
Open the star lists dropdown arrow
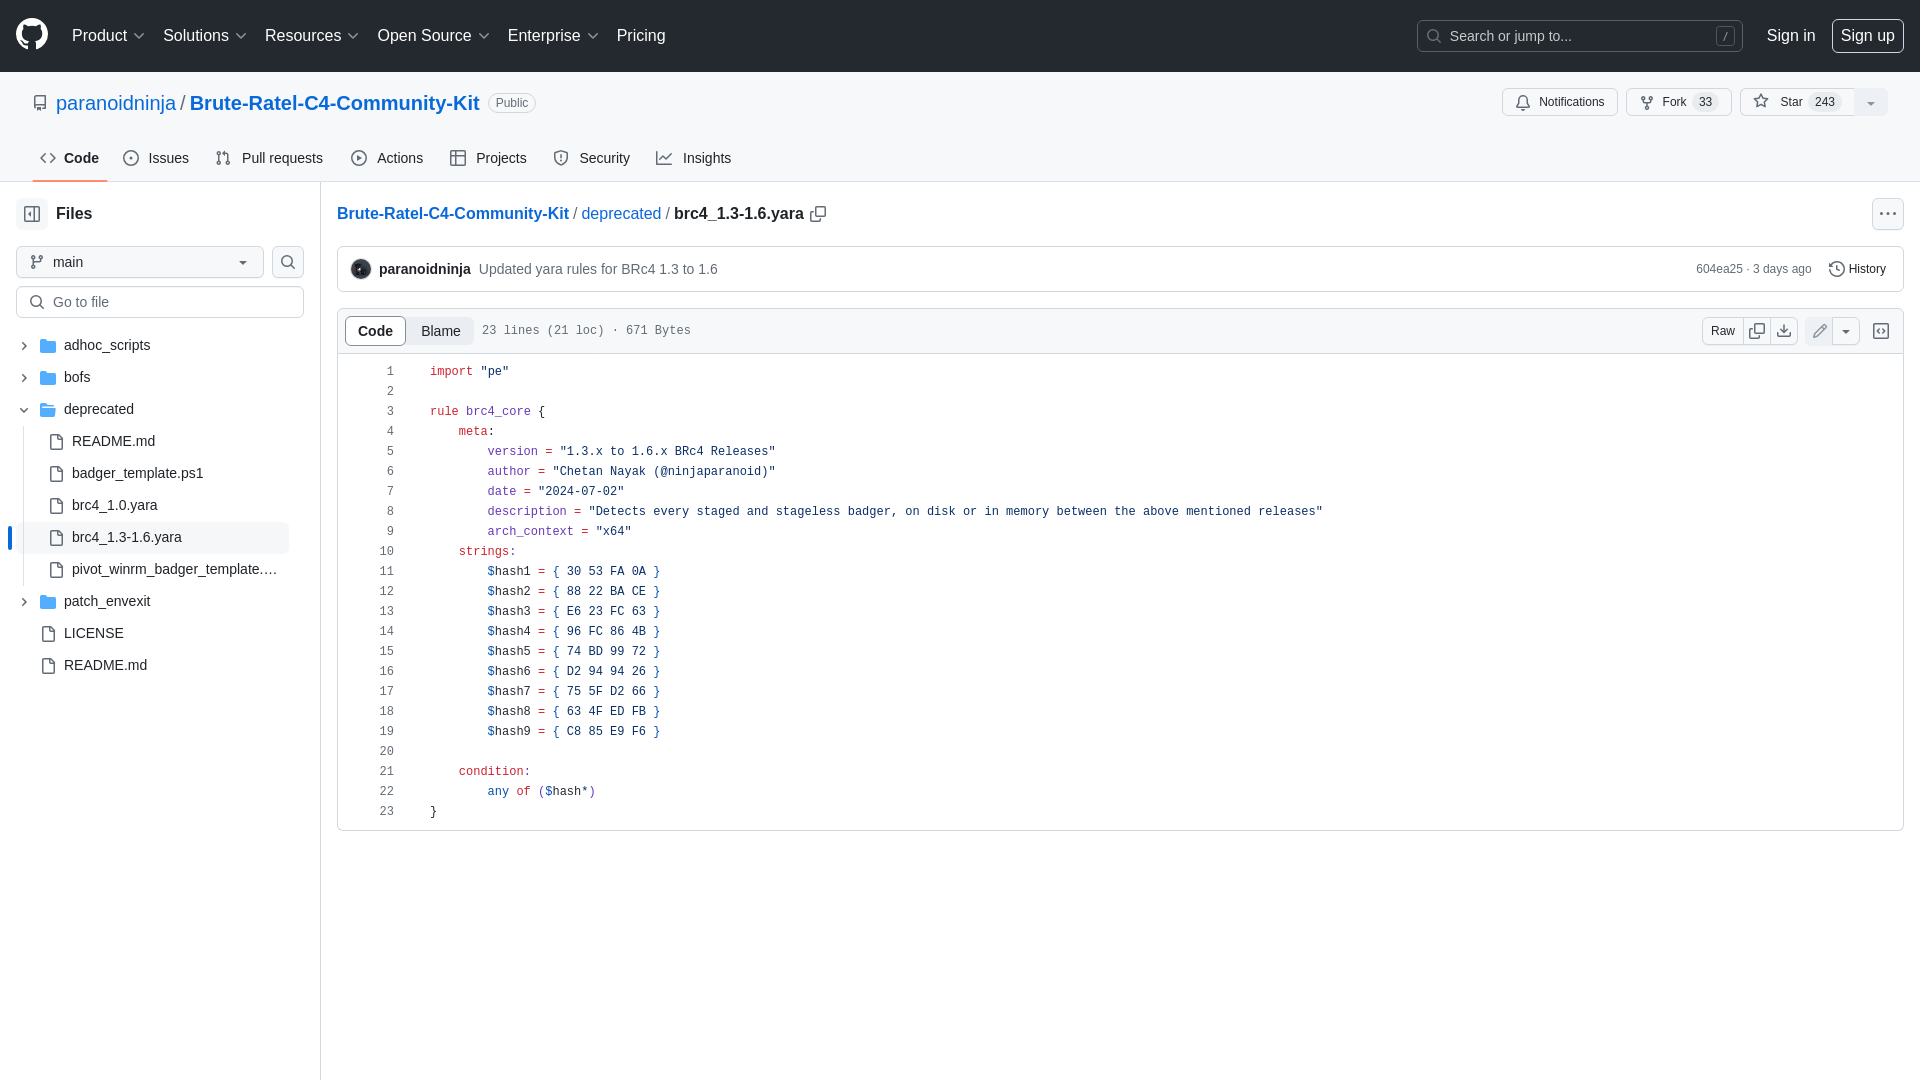[1871, 102]
